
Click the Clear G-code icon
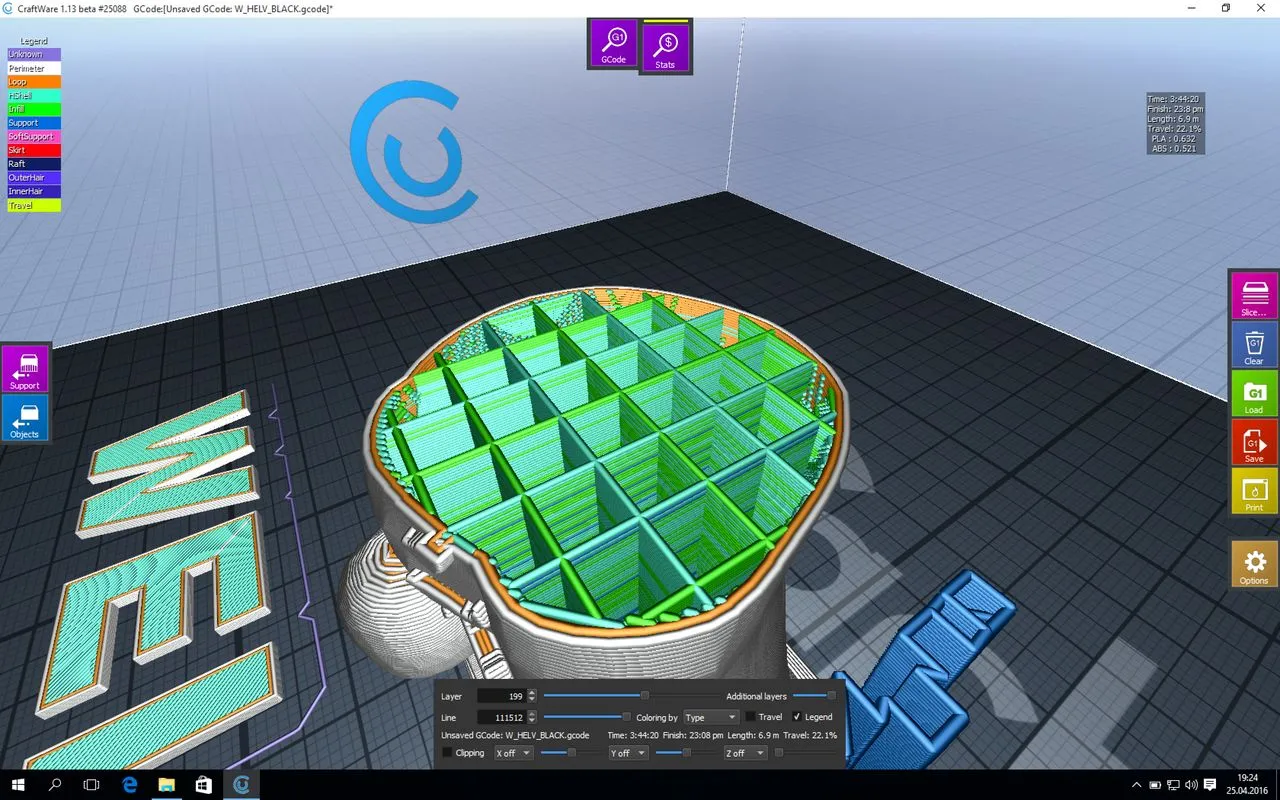[x=1253, y=345]
